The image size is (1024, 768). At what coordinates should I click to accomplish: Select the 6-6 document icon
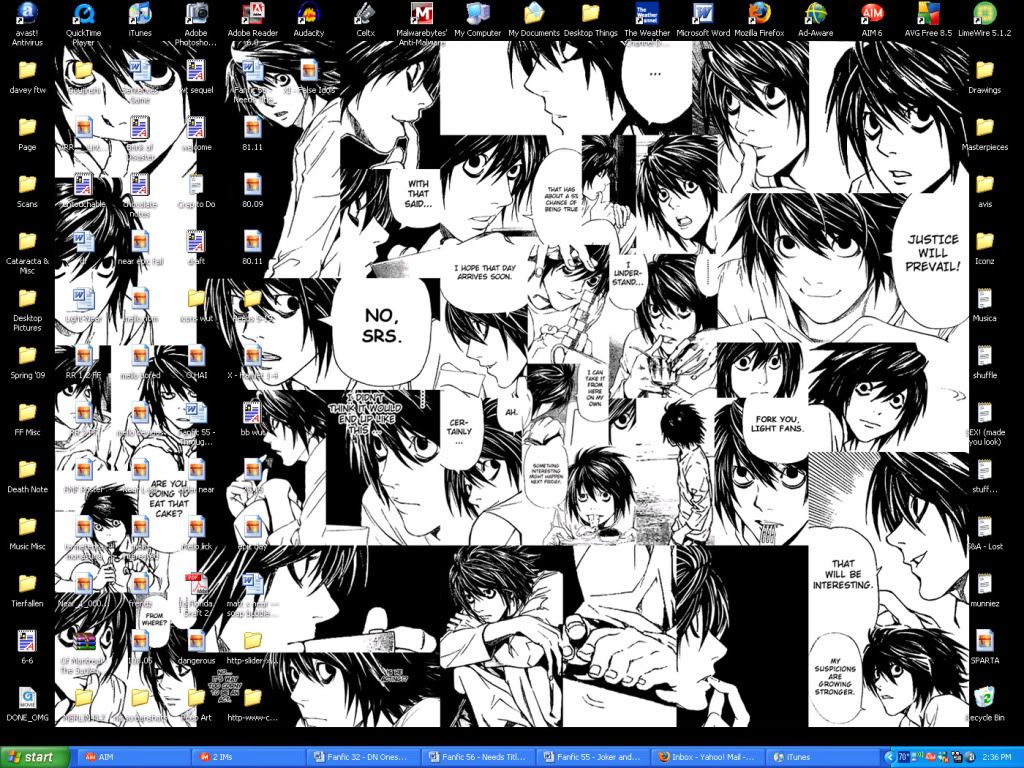[27, 647]
